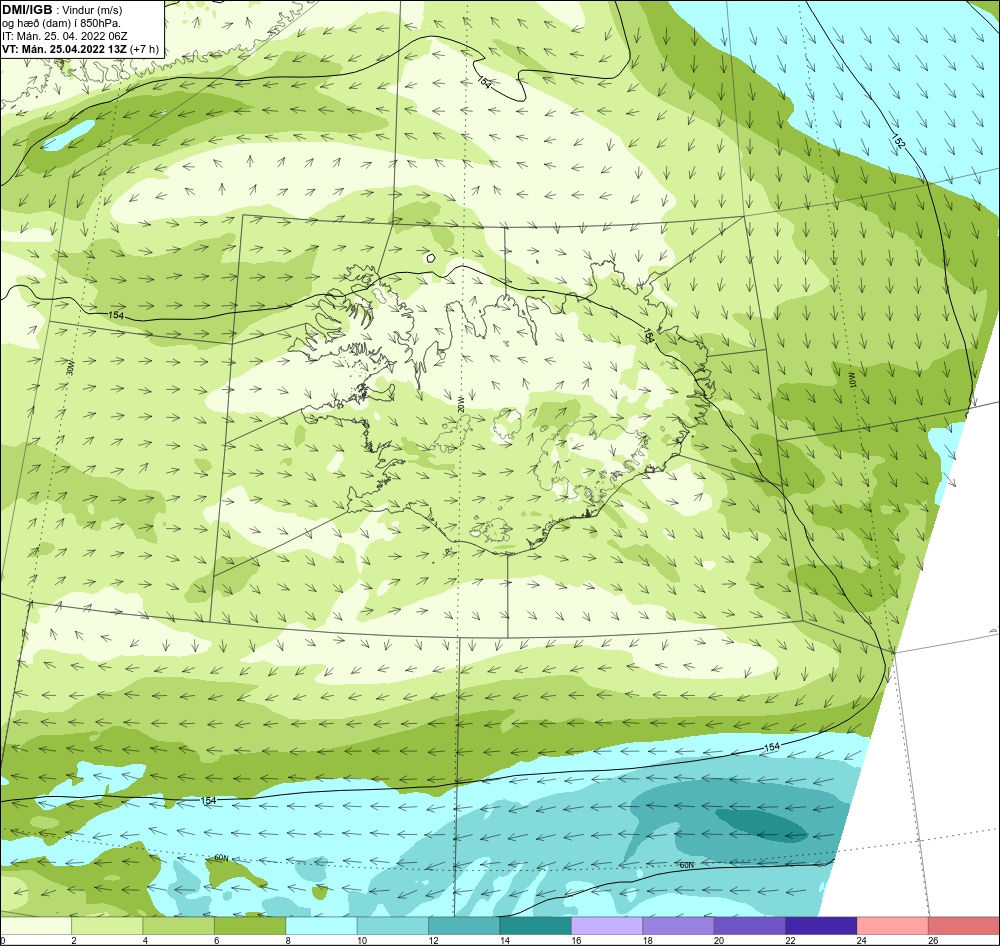Click the "DMI/IGB" title text
The image size is (1000, 946).
[x=27, y=10]
